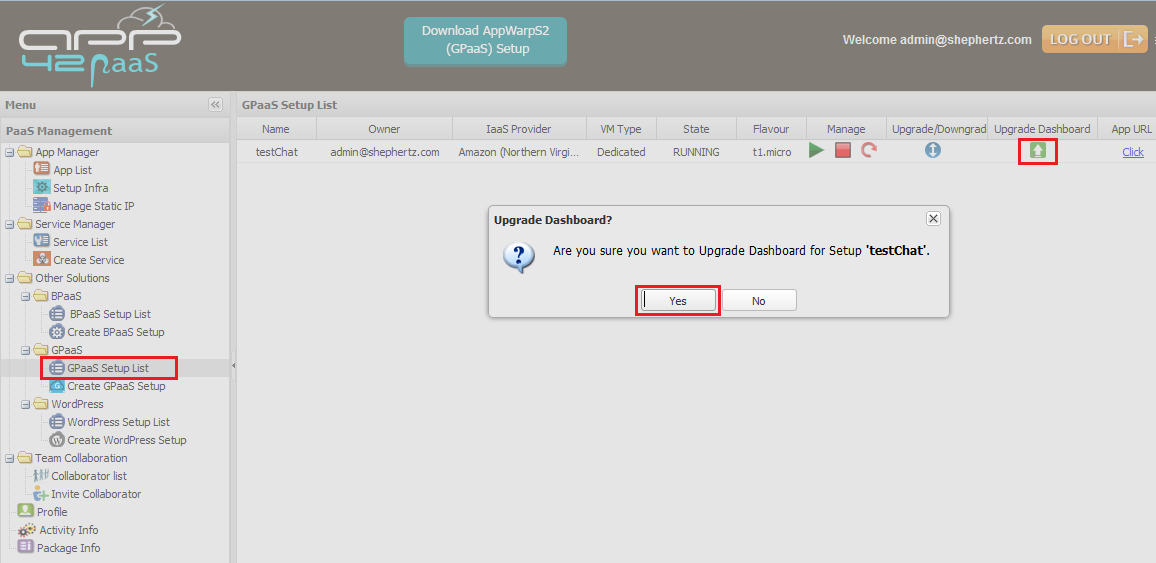Collapse the WordPress tree folder

pos(26,404)
